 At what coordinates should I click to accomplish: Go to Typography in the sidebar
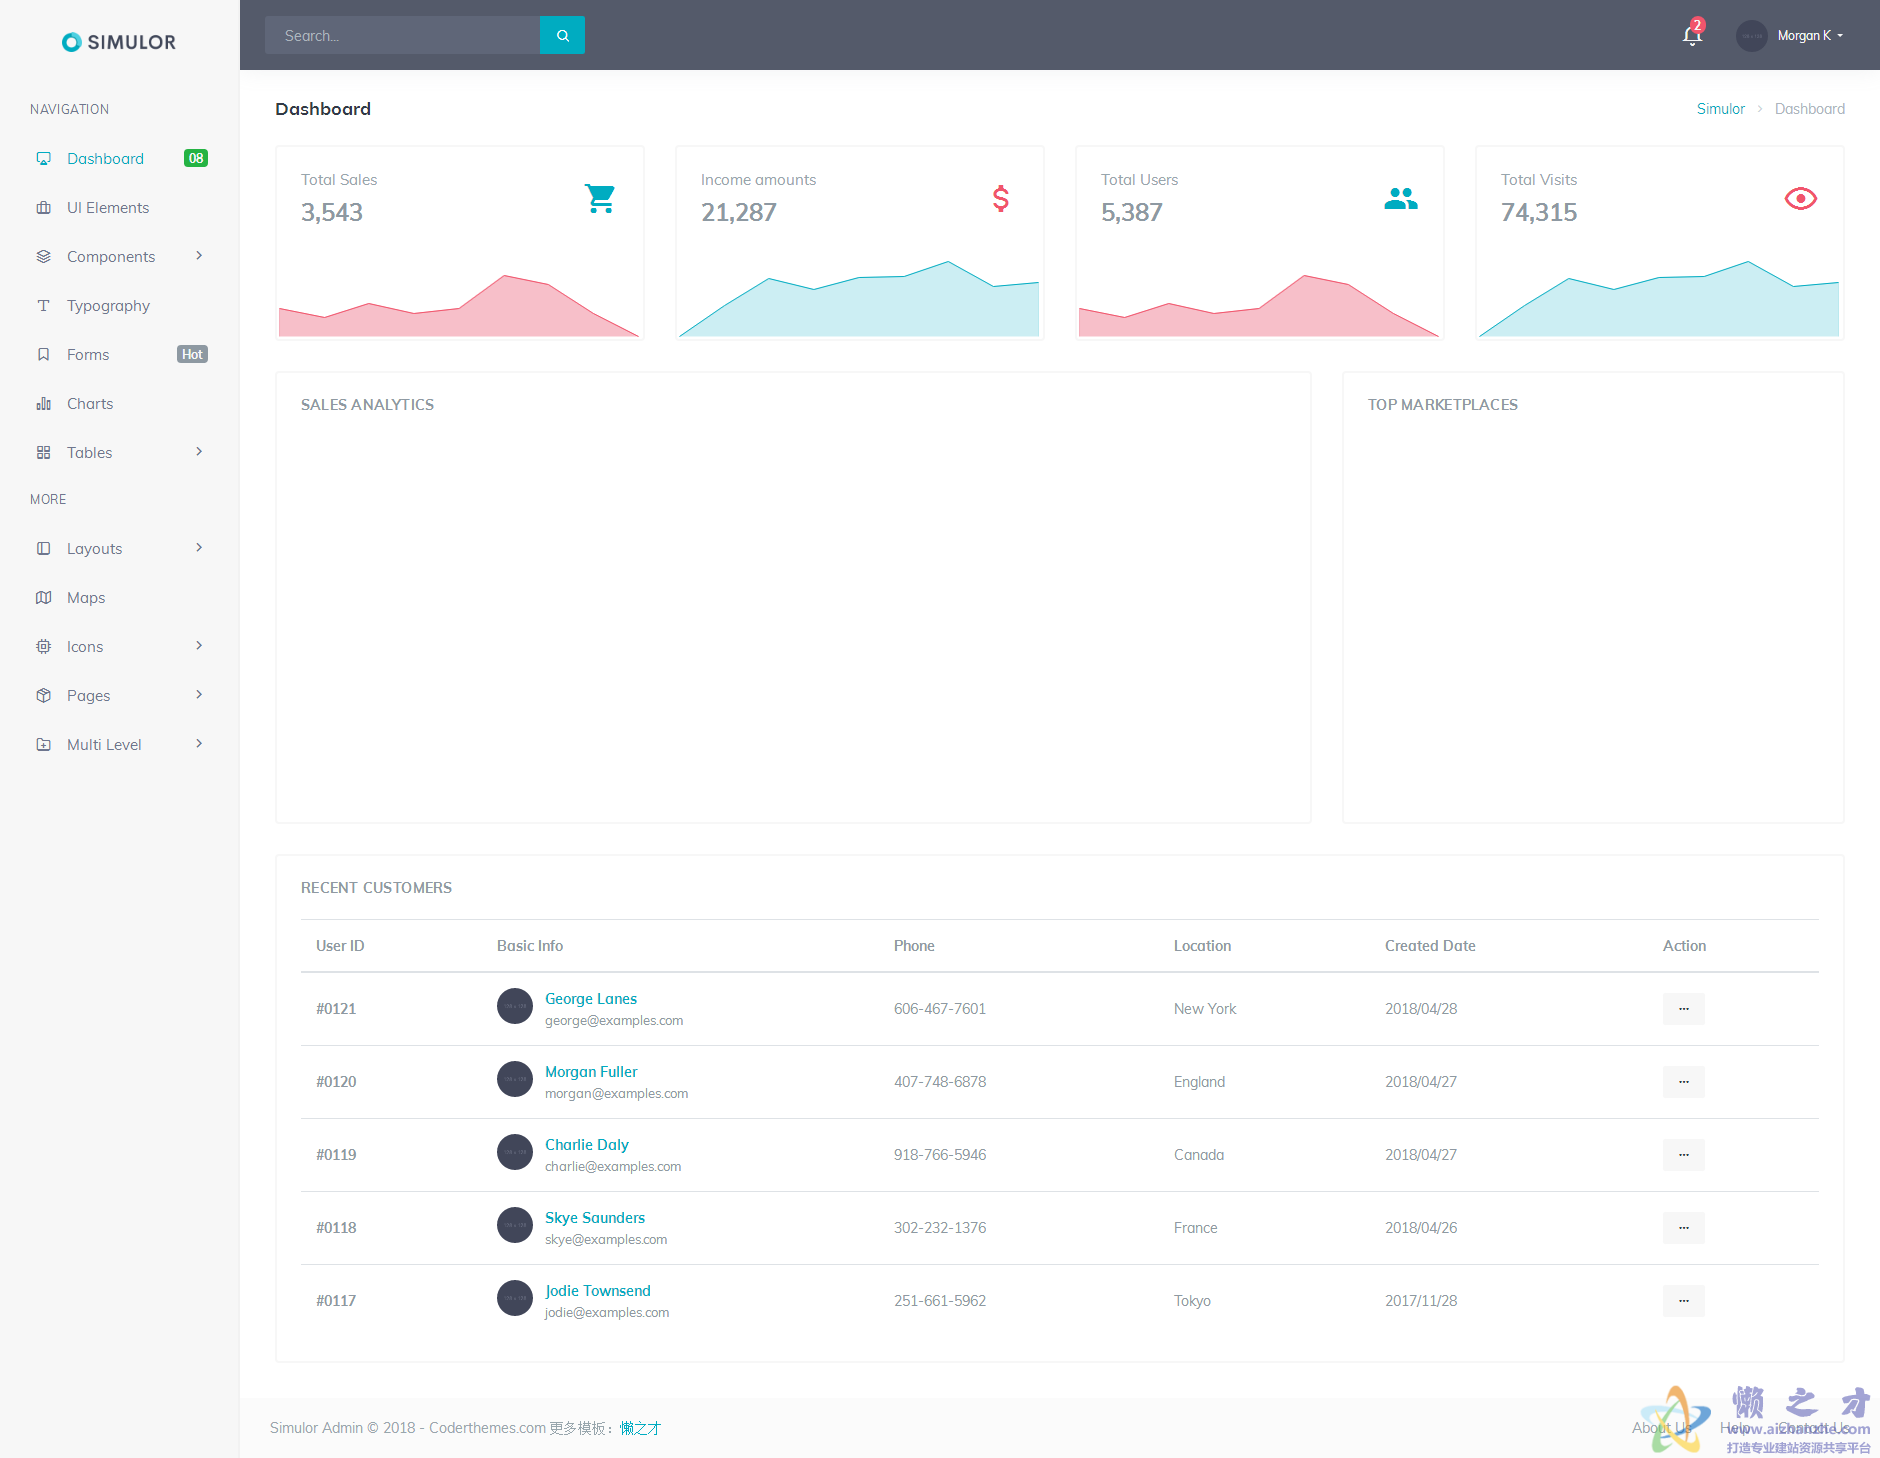tap(108, 306)
